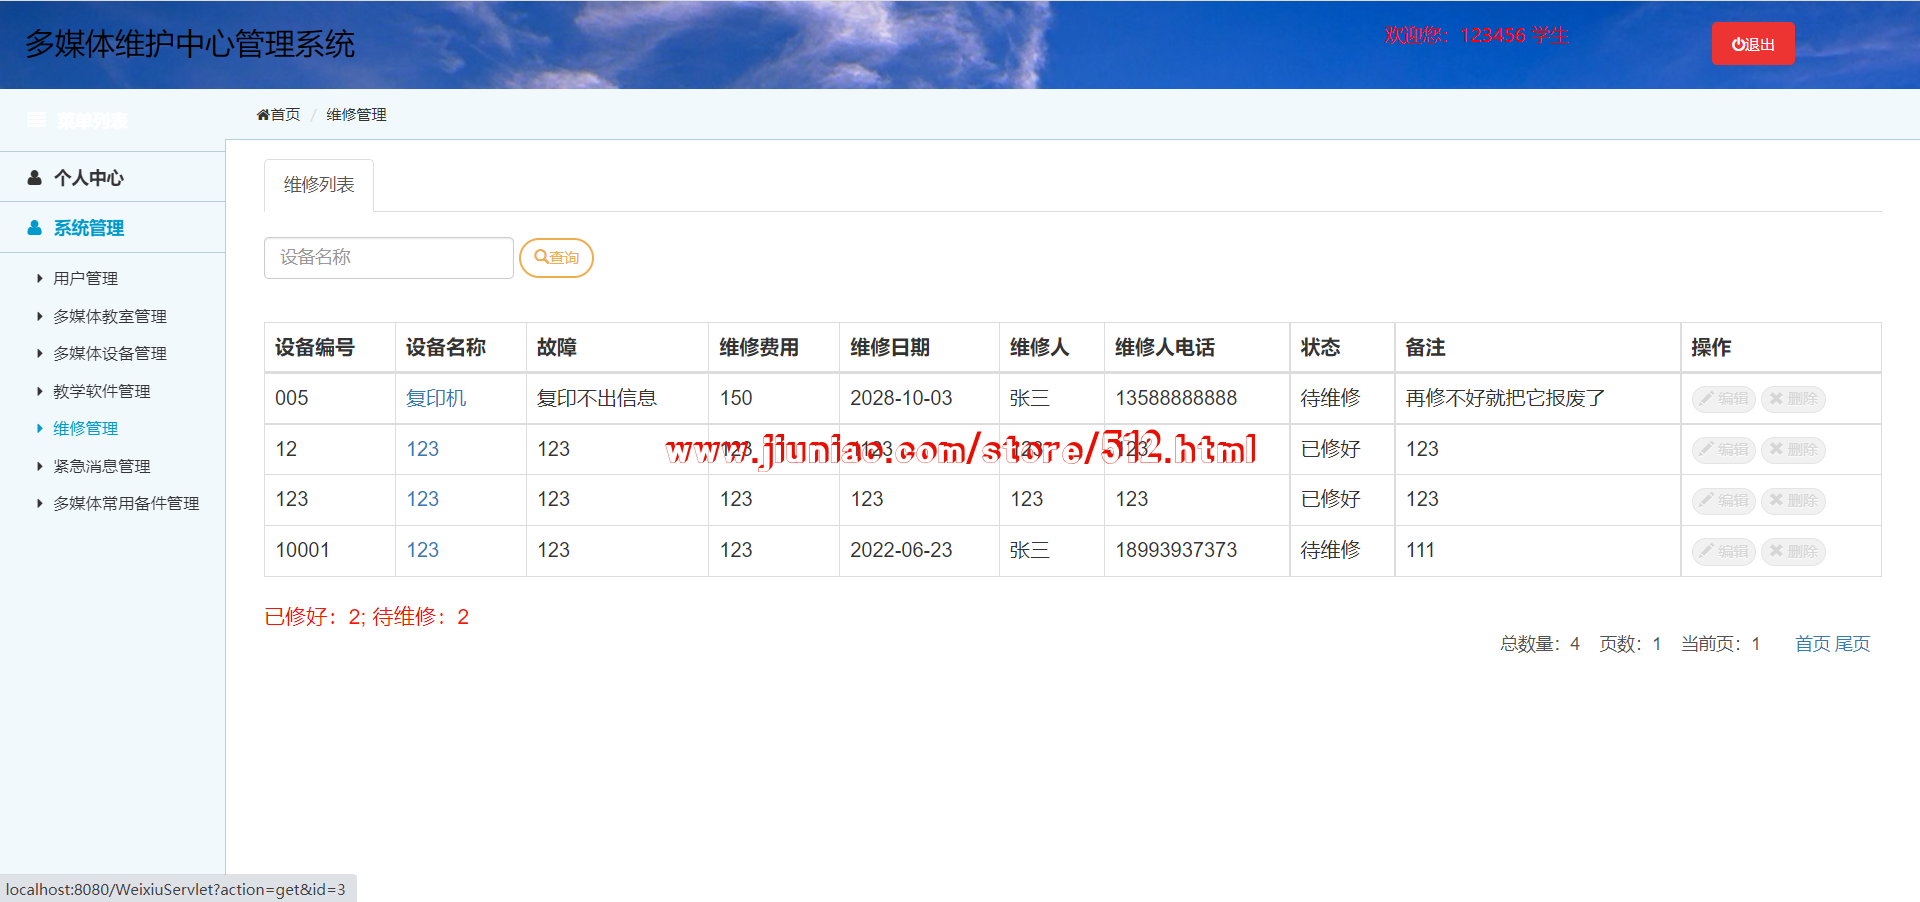Open 用户管理 submenu item
Viewport: 1920px width, 902px height.
(85, 278)
